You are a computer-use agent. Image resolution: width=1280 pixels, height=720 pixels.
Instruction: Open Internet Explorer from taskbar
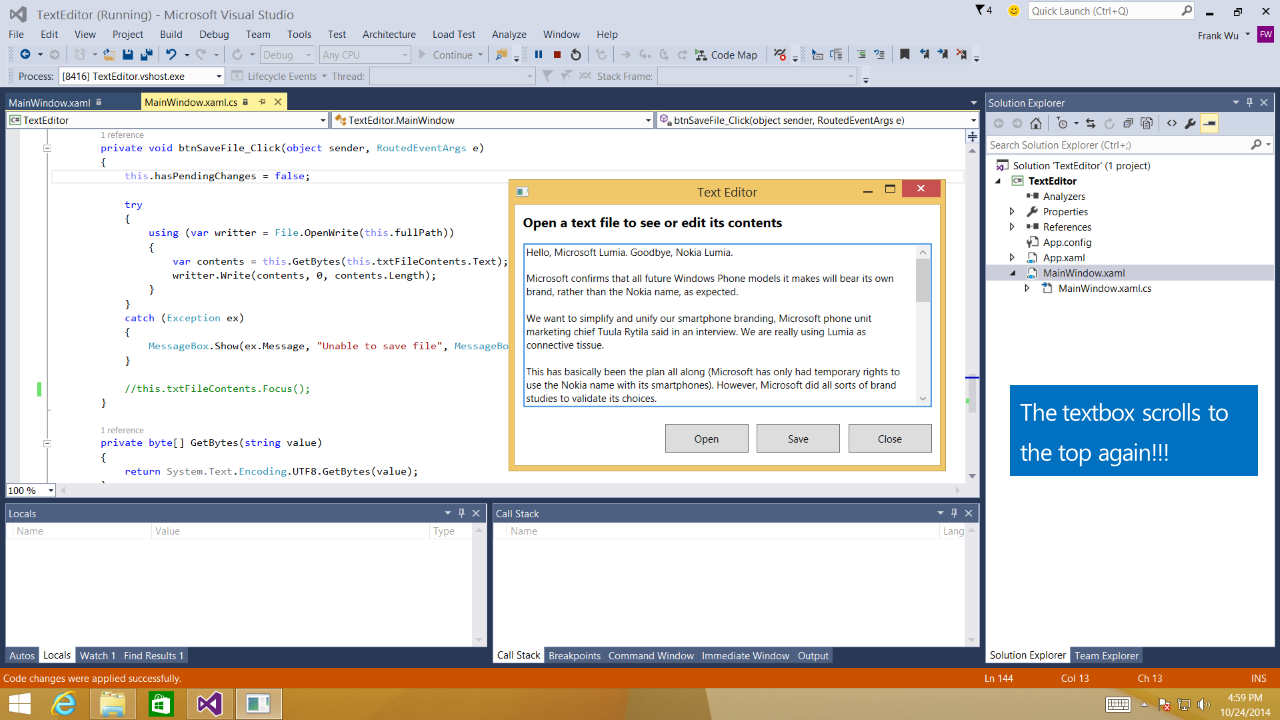[65, 704]
